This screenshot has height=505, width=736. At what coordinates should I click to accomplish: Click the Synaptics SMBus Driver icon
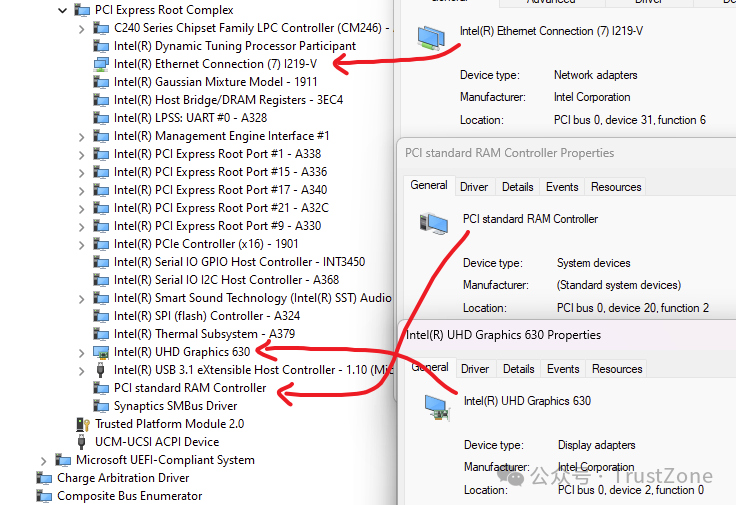tap(101, 406)
